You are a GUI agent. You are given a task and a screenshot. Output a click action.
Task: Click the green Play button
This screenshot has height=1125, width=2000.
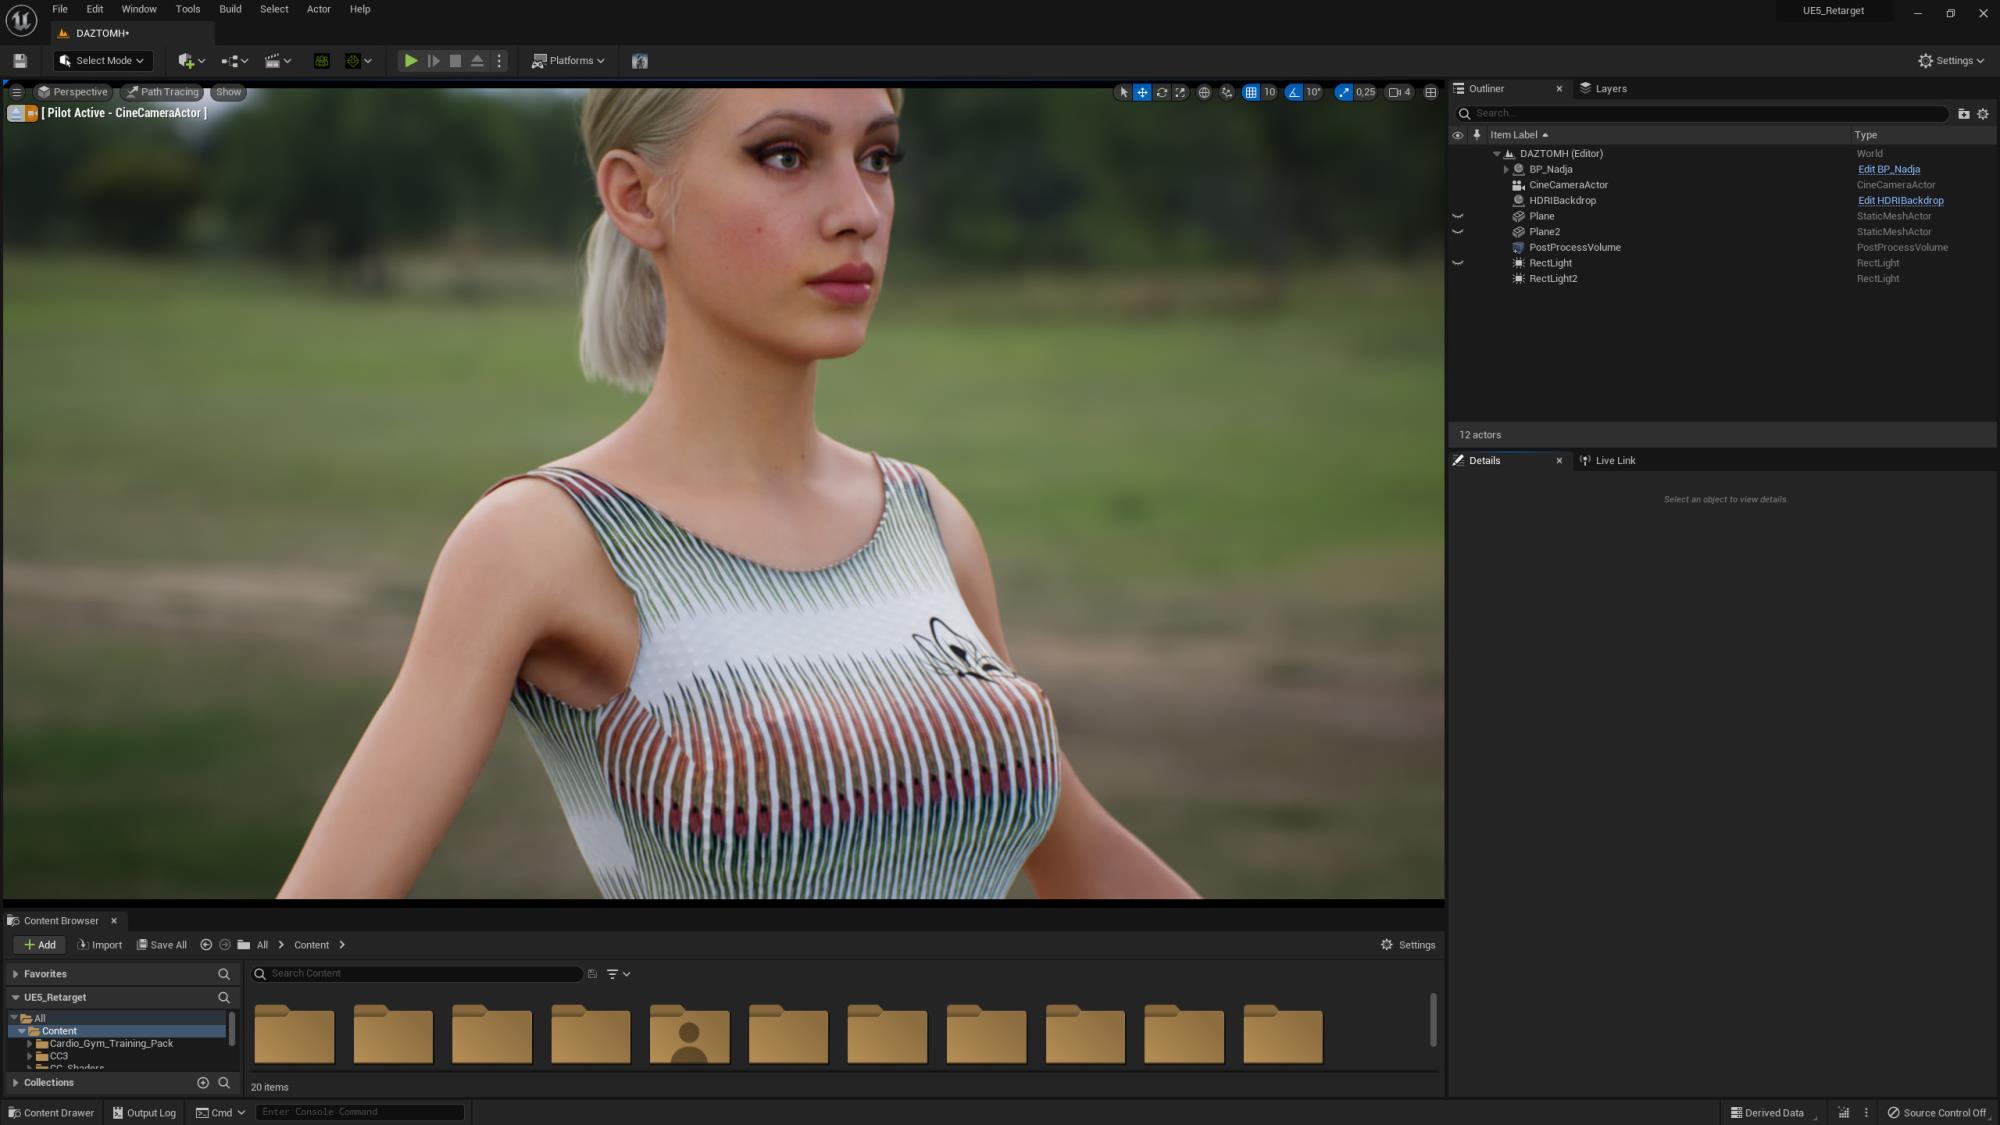pos(410,61)
